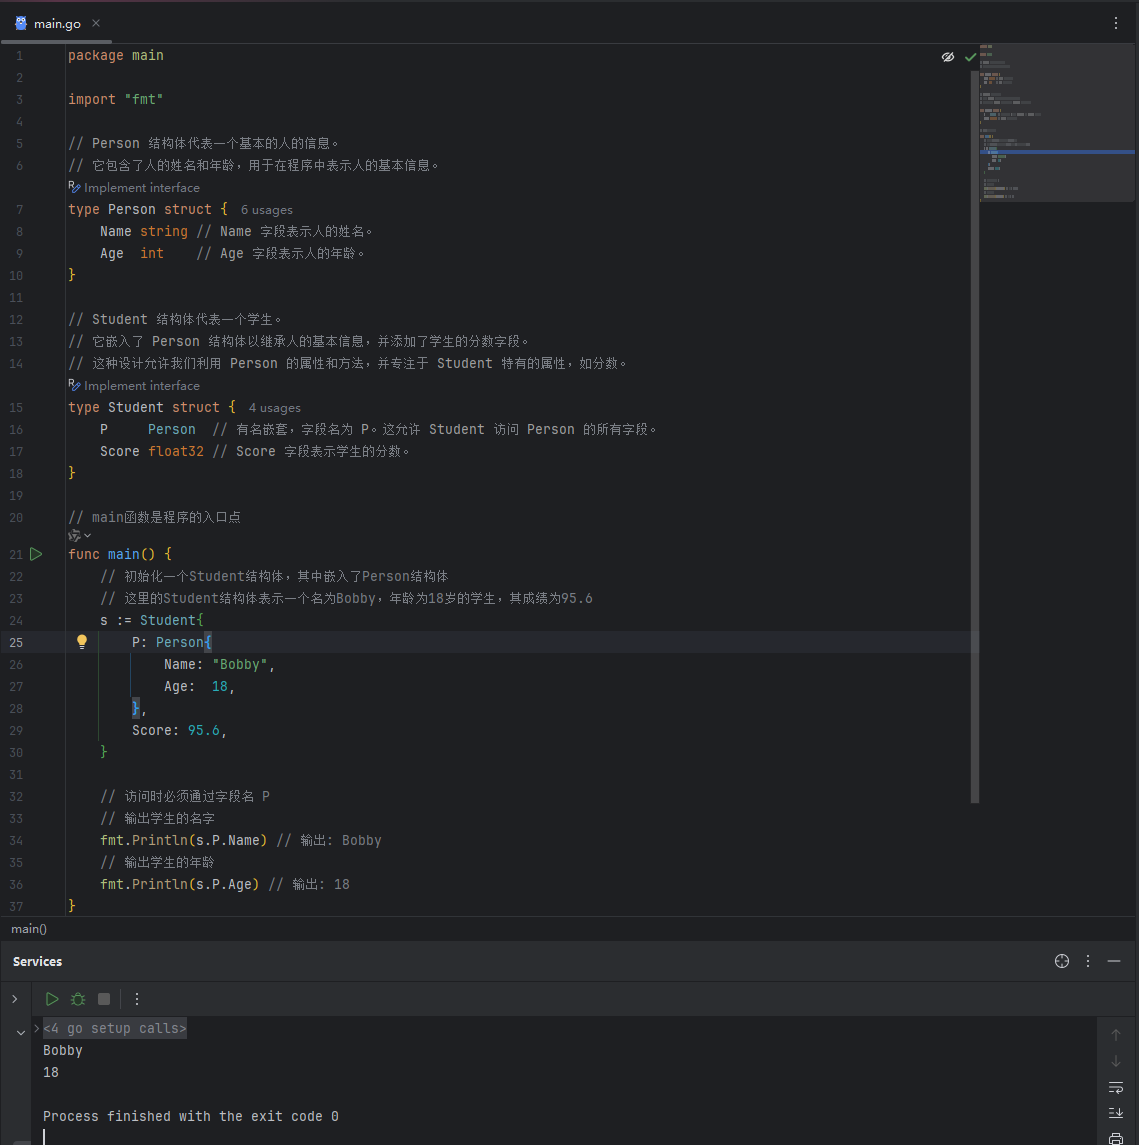
Task: Open the AI actions dropdown above func main
Action: point(79,536)
